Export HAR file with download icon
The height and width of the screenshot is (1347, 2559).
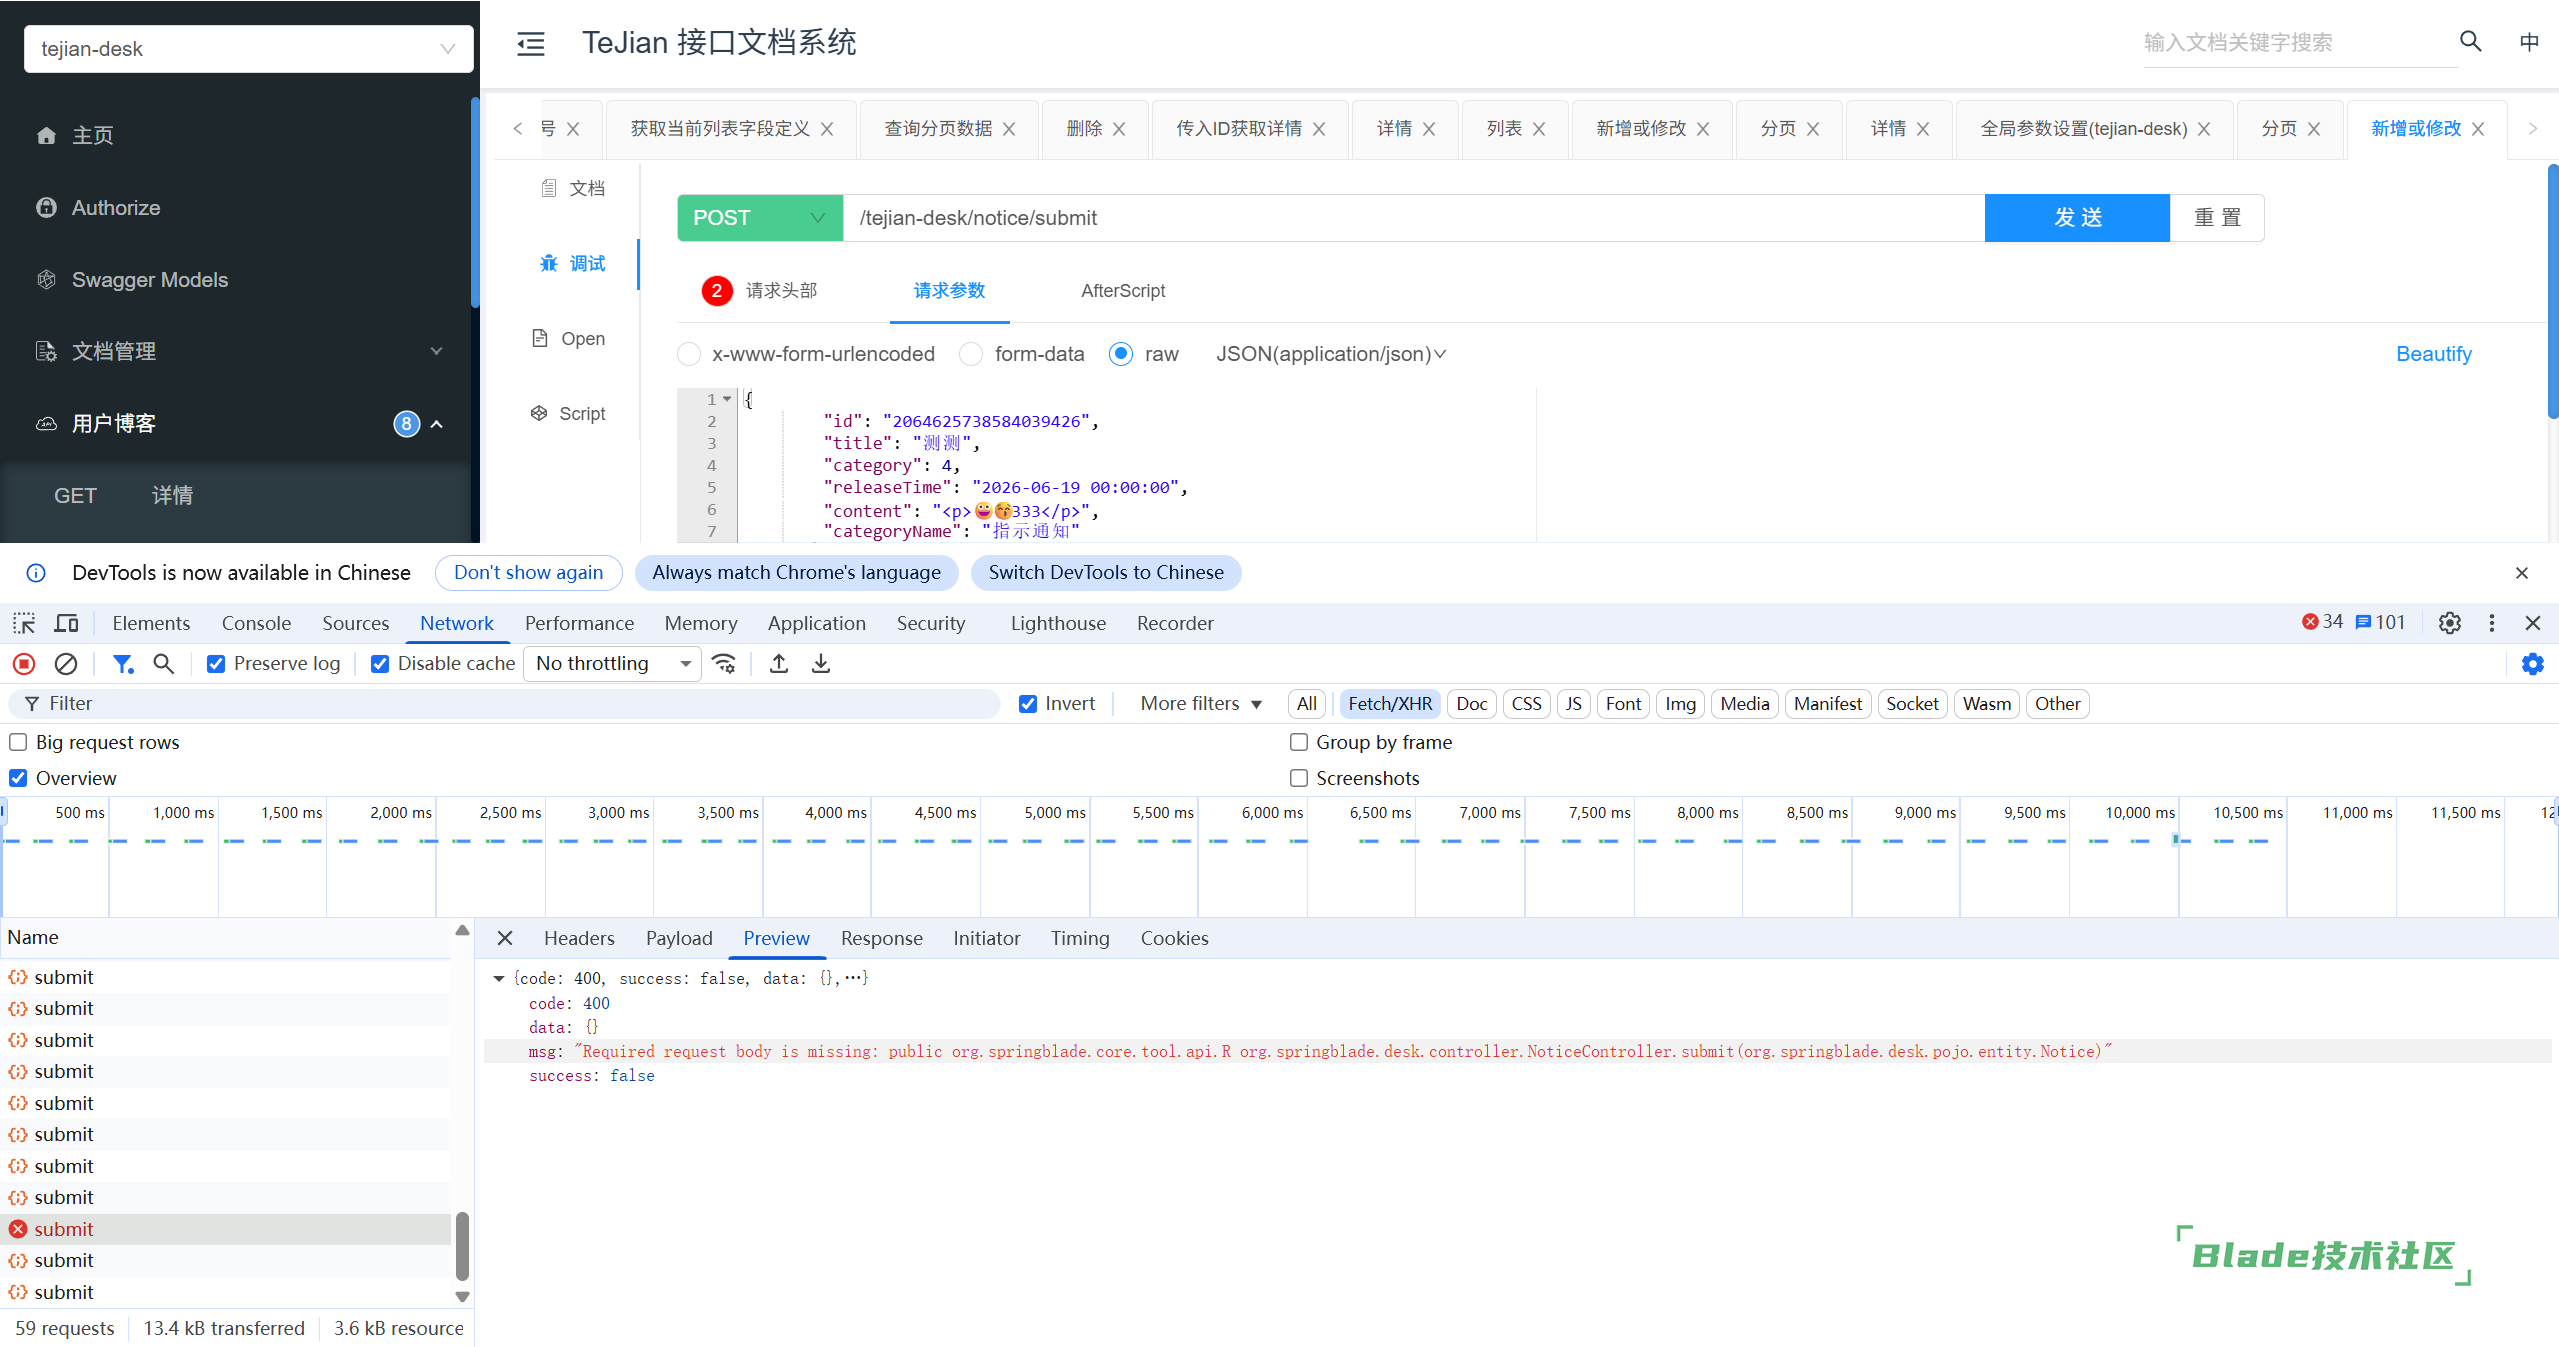tap(821, 663)
